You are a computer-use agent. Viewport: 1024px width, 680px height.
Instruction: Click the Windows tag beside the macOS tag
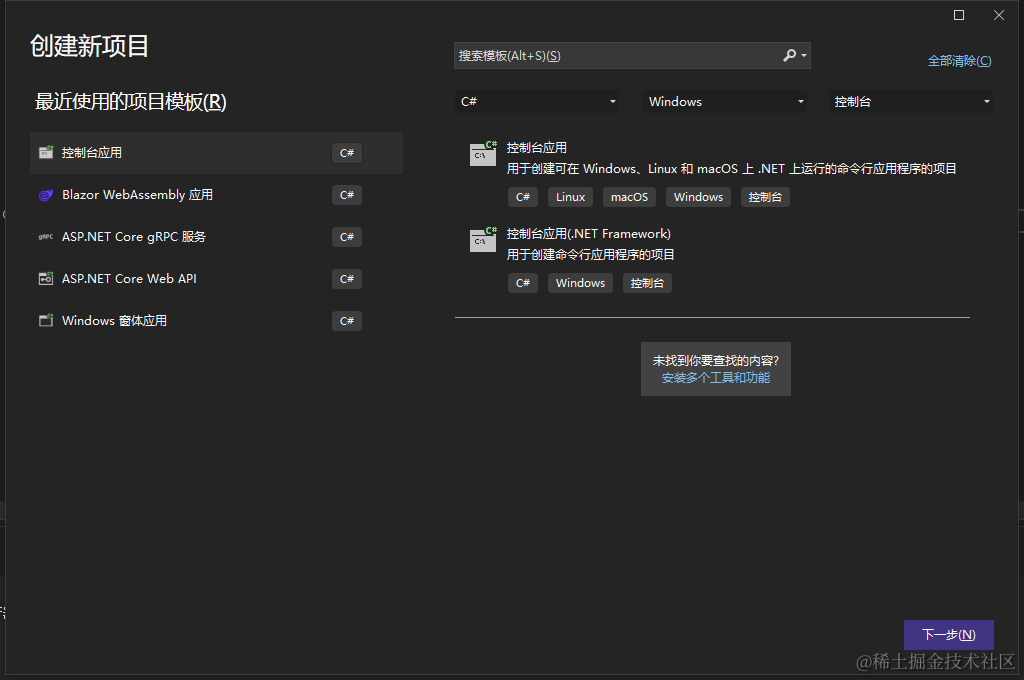698,197
